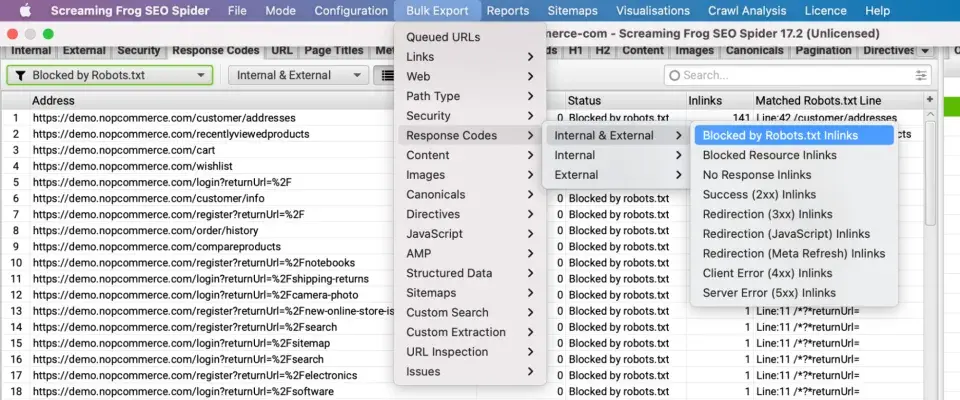Select Blocked by Robots.txt Inlinks export
The width and height of the screenshot is (960, 400).
point(794,135)
